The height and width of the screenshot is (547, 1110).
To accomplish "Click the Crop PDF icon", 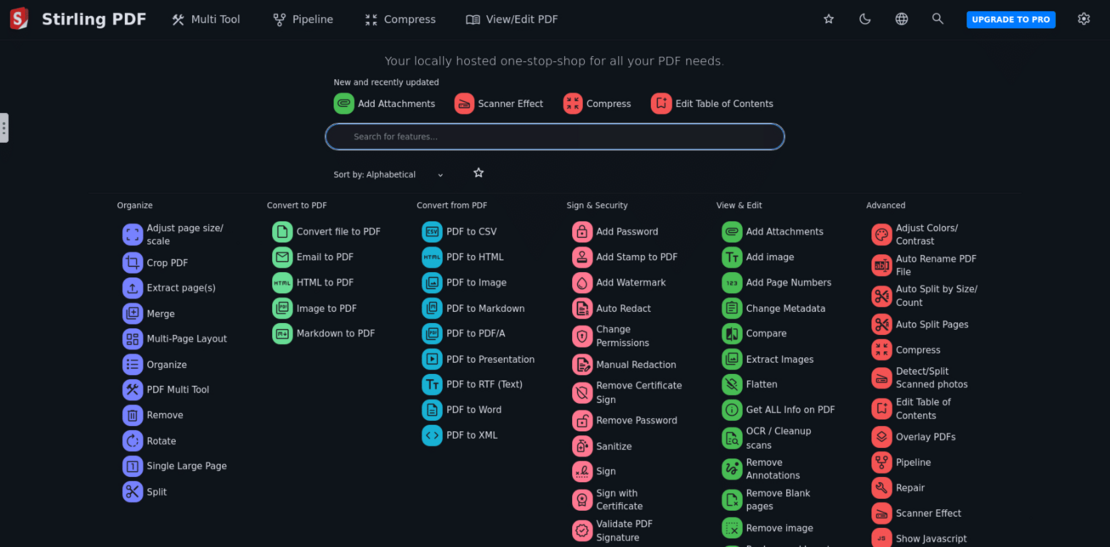I will click(132, 263).
